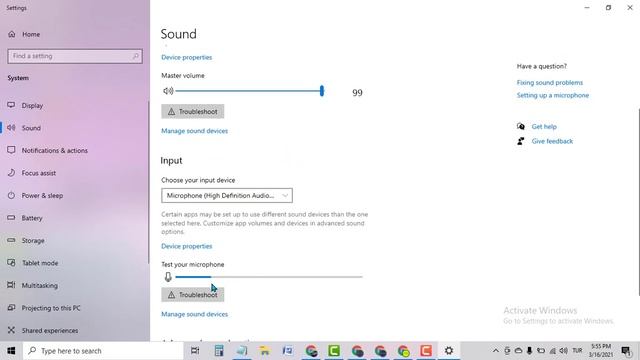Click the Find a setting search box
This screenshot has width=640, height=360.
tap(75, 56)
